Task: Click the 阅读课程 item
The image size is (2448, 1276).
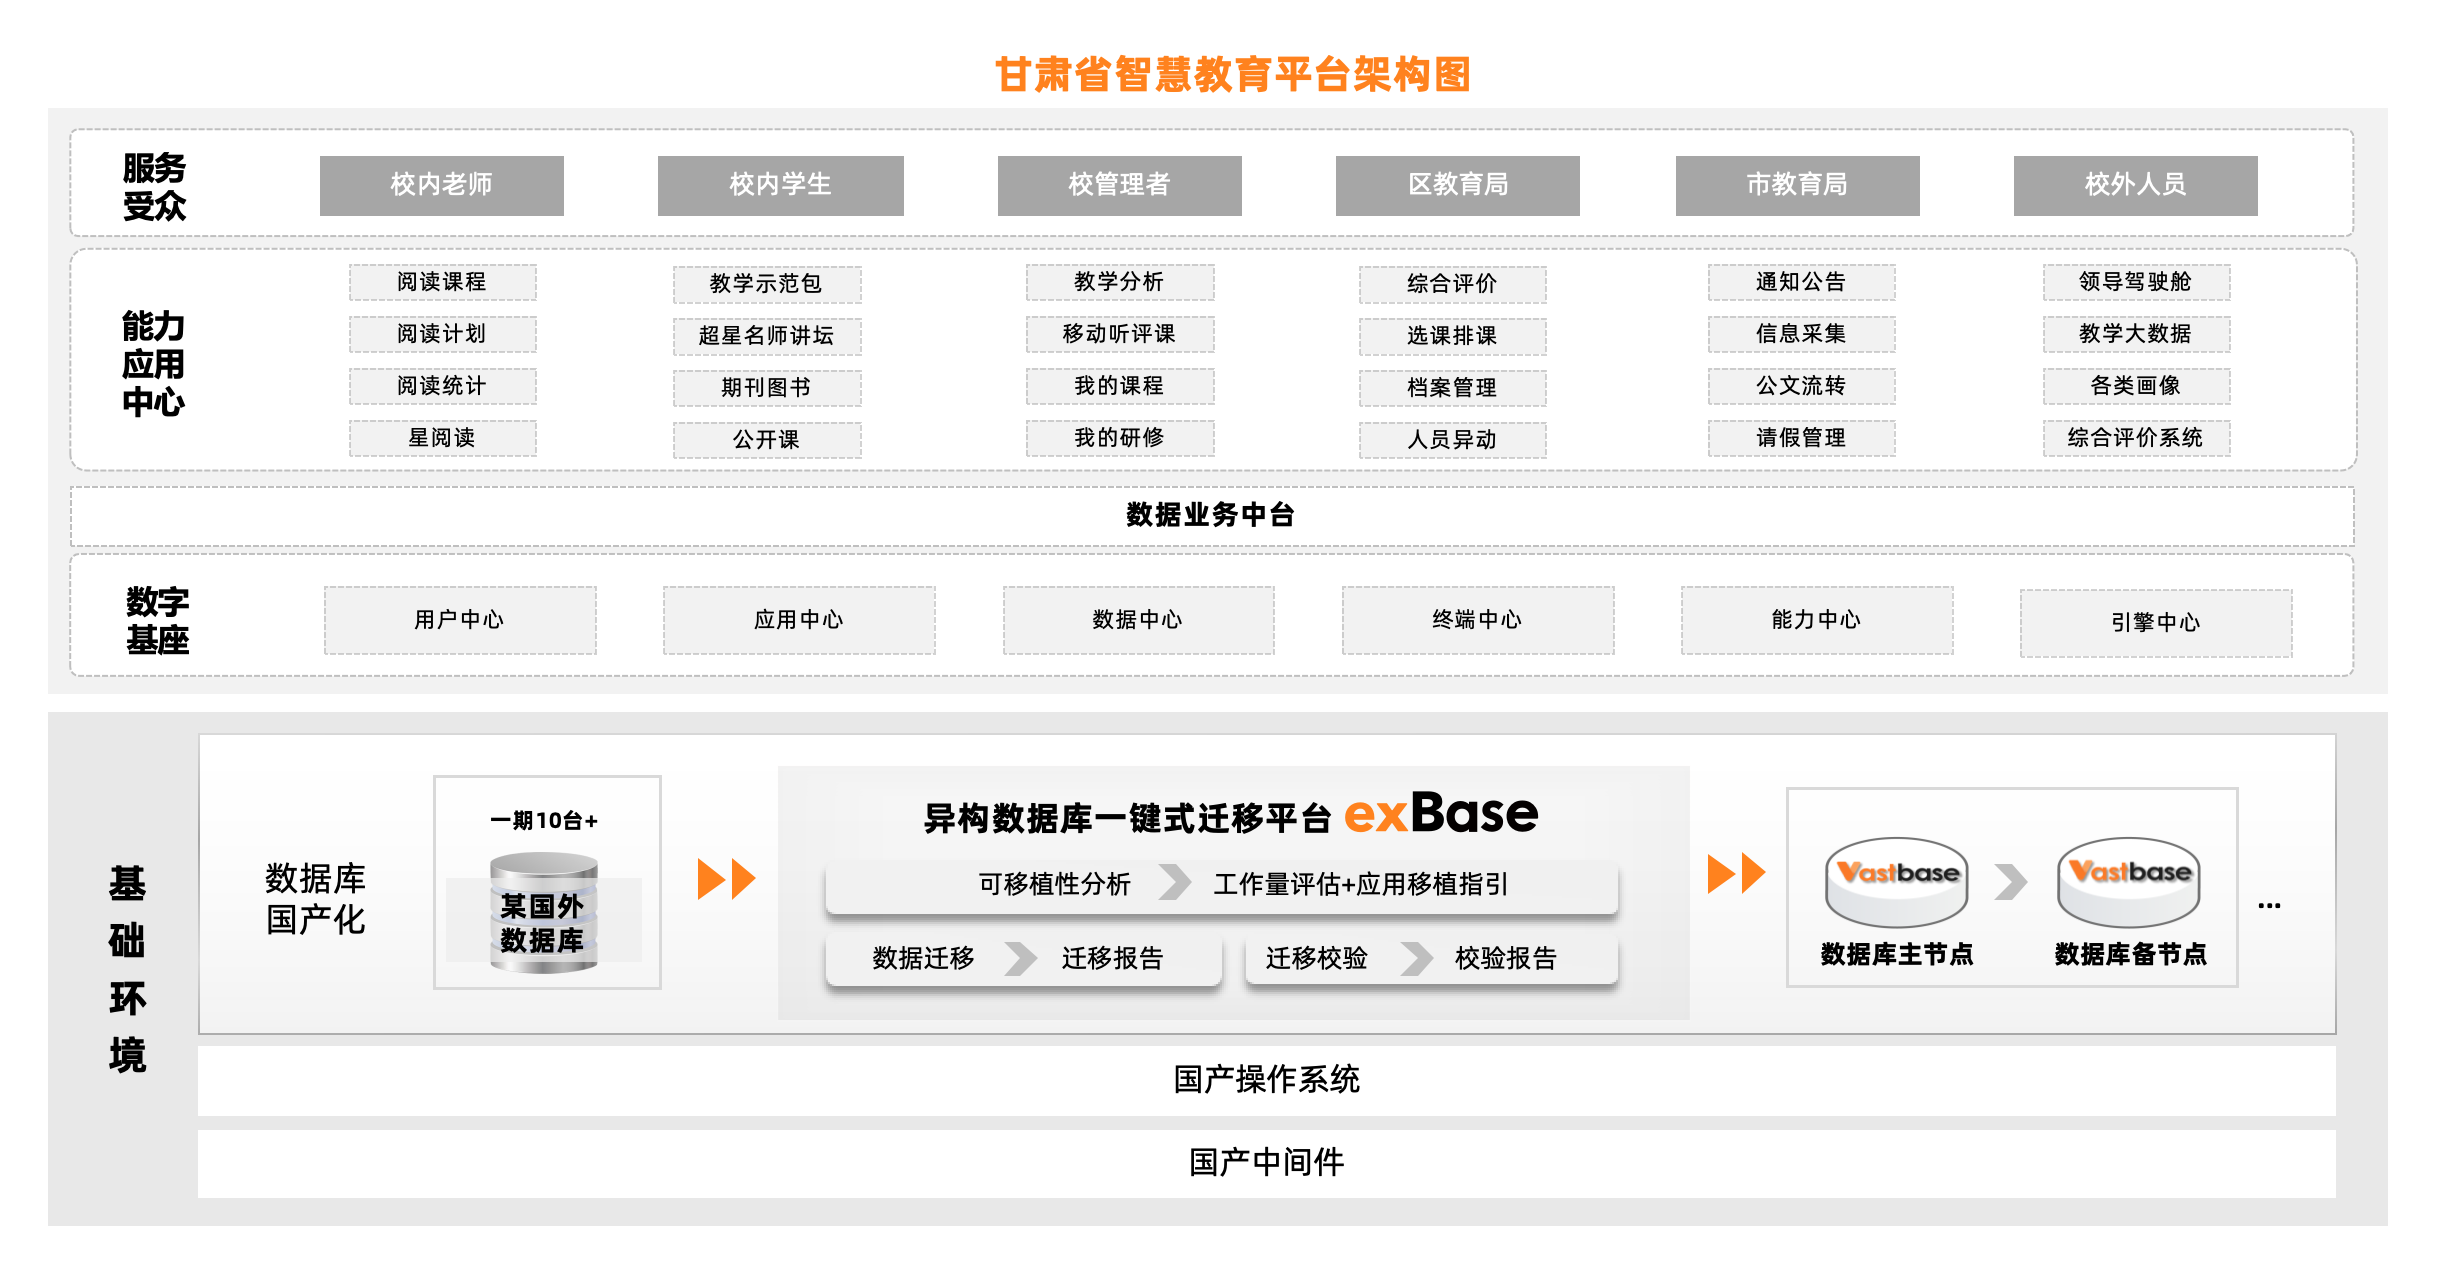Action: tap(442, 282)
